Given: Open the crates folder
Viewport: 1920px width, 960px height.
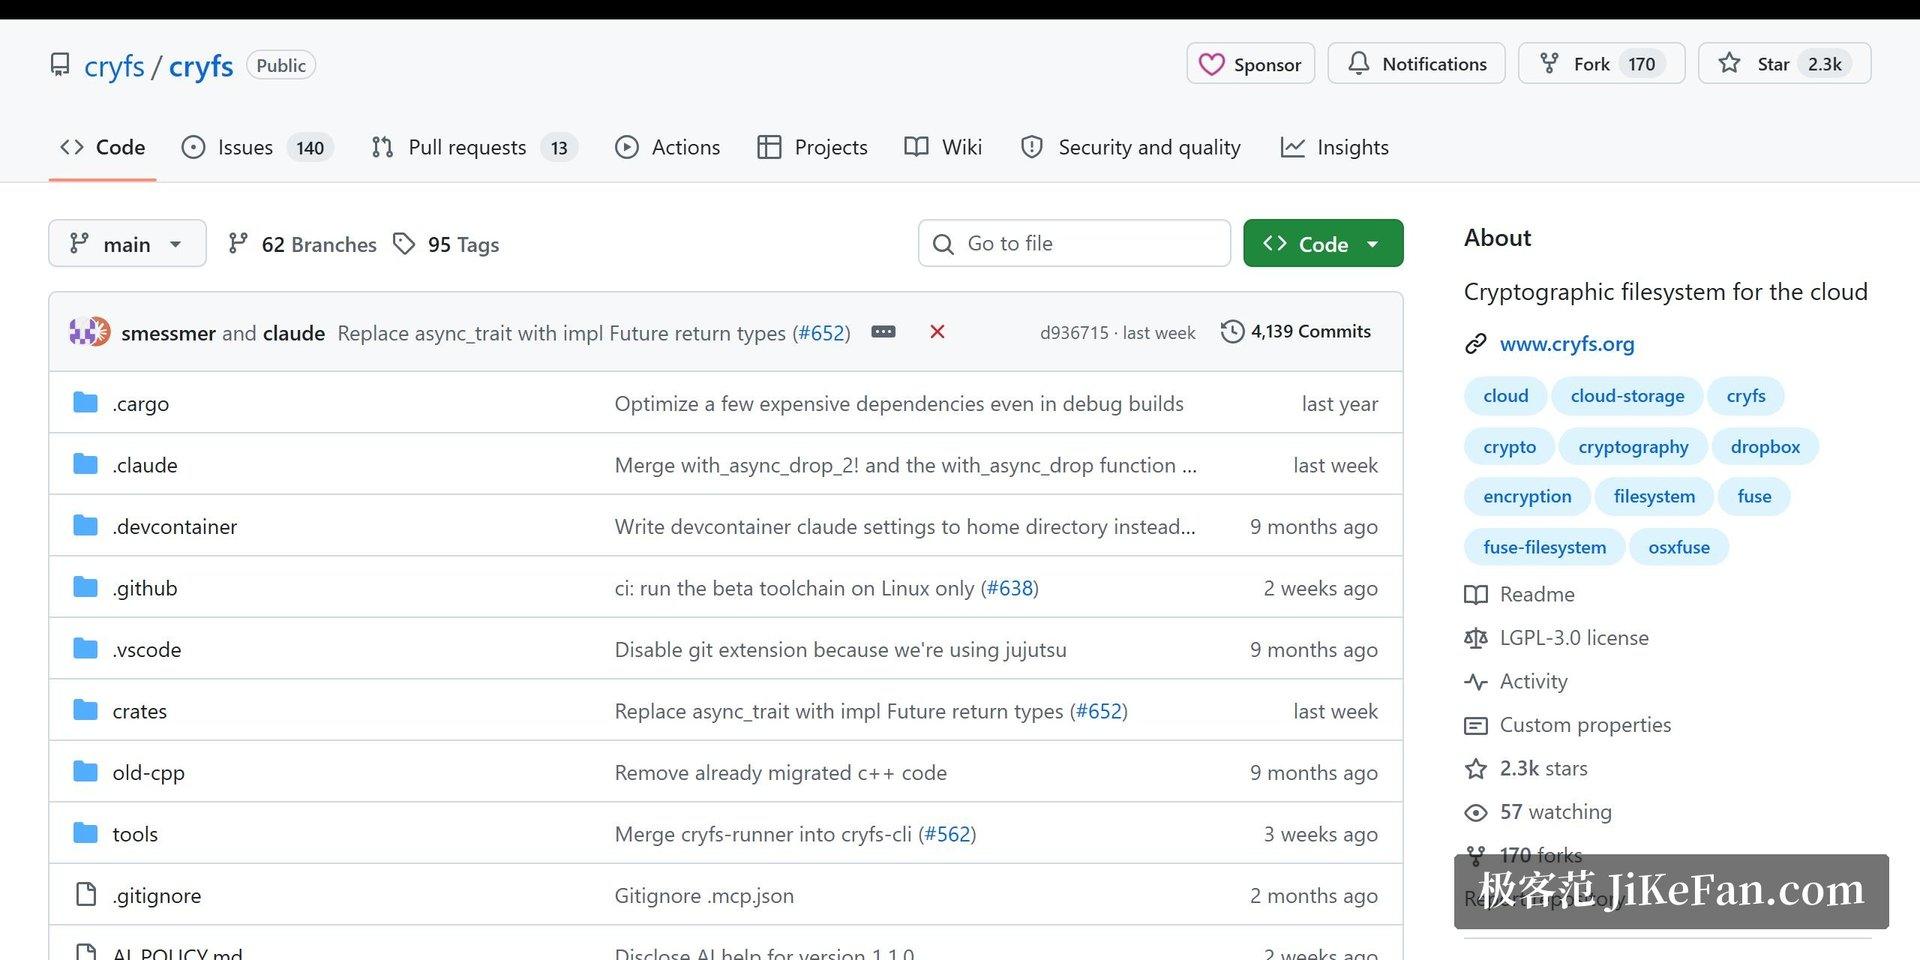Looking at the screenshot, I should [x=139, y=711].
